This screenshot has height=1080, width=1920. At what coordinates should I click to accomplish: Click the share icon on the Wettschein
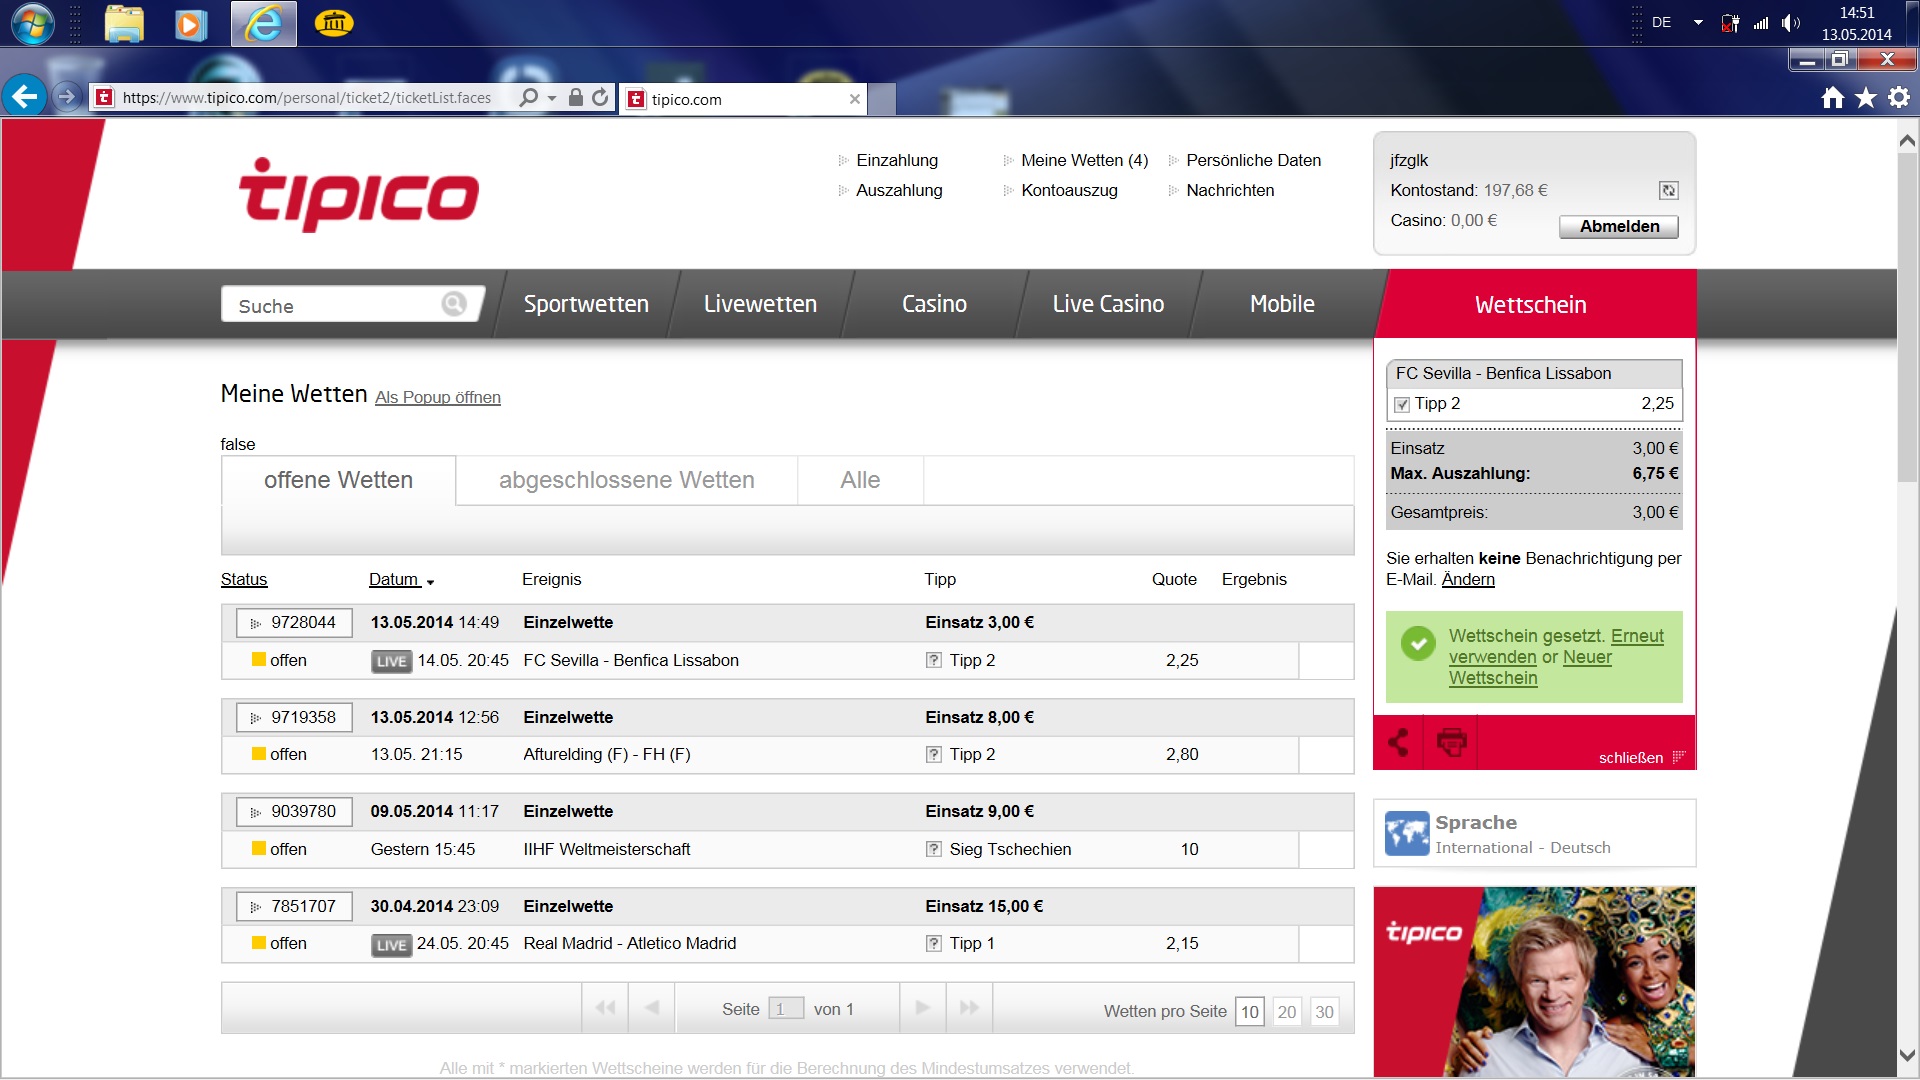1398,742
